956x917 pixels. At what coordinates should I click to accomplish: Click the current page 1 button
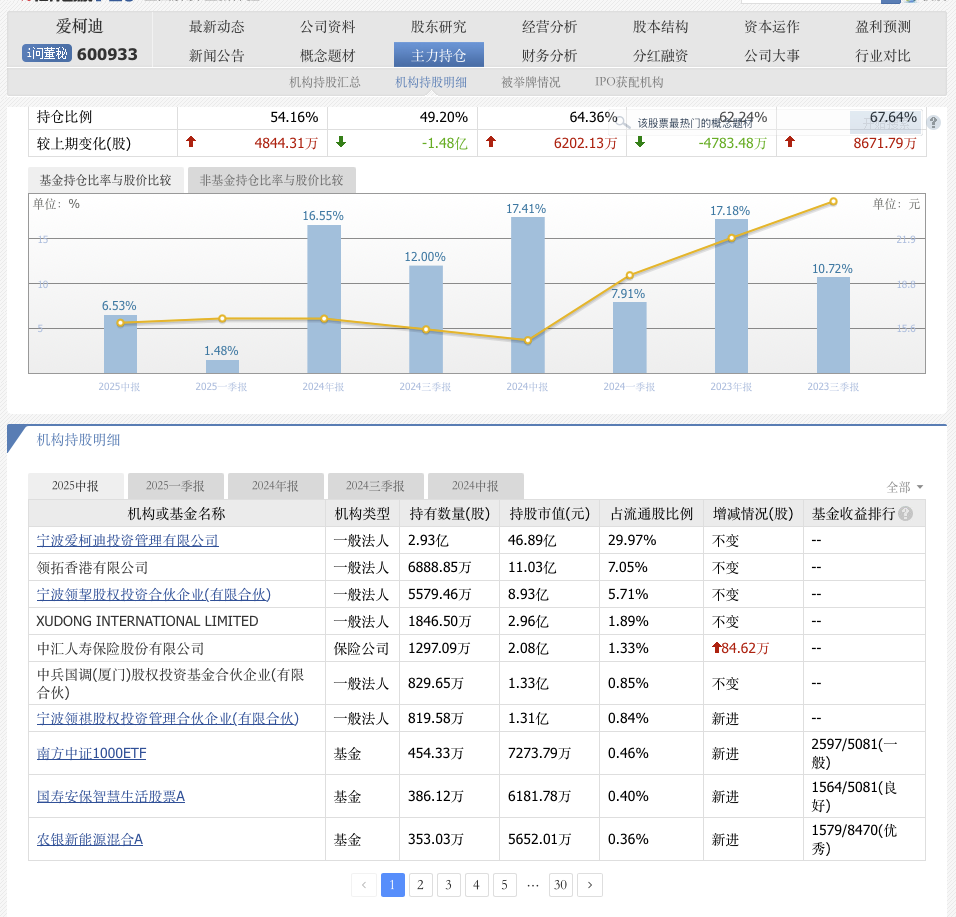coord(393,885)
